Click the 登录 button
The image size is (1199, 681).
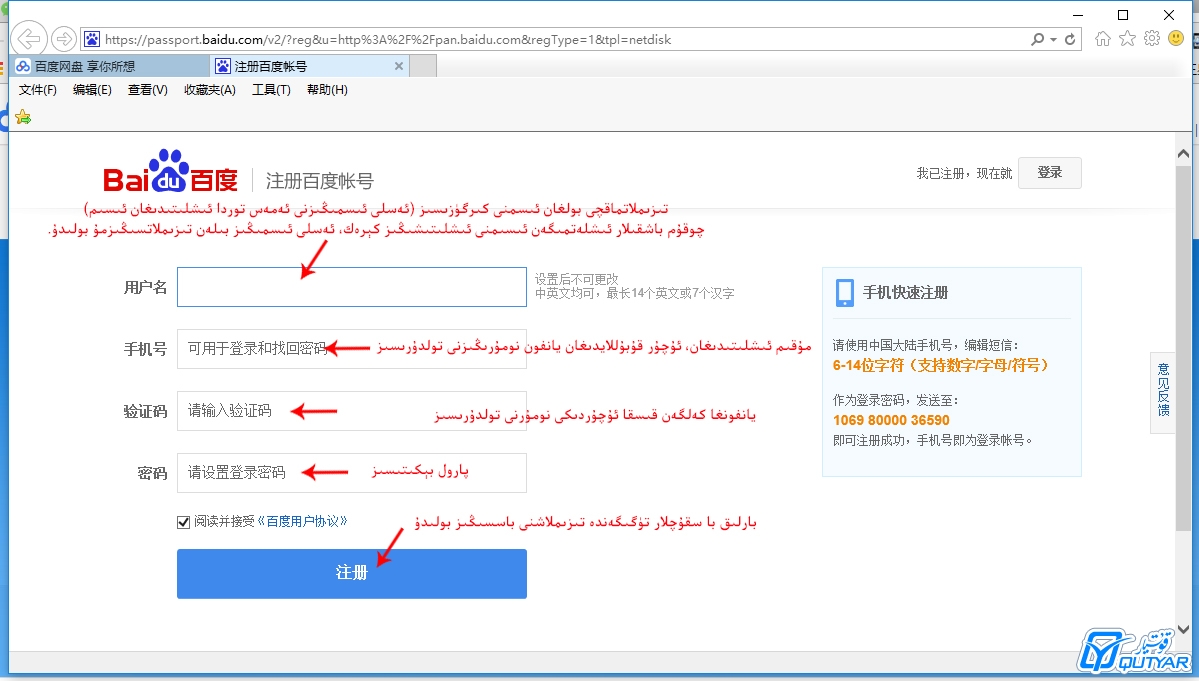tap(1049, 173)
